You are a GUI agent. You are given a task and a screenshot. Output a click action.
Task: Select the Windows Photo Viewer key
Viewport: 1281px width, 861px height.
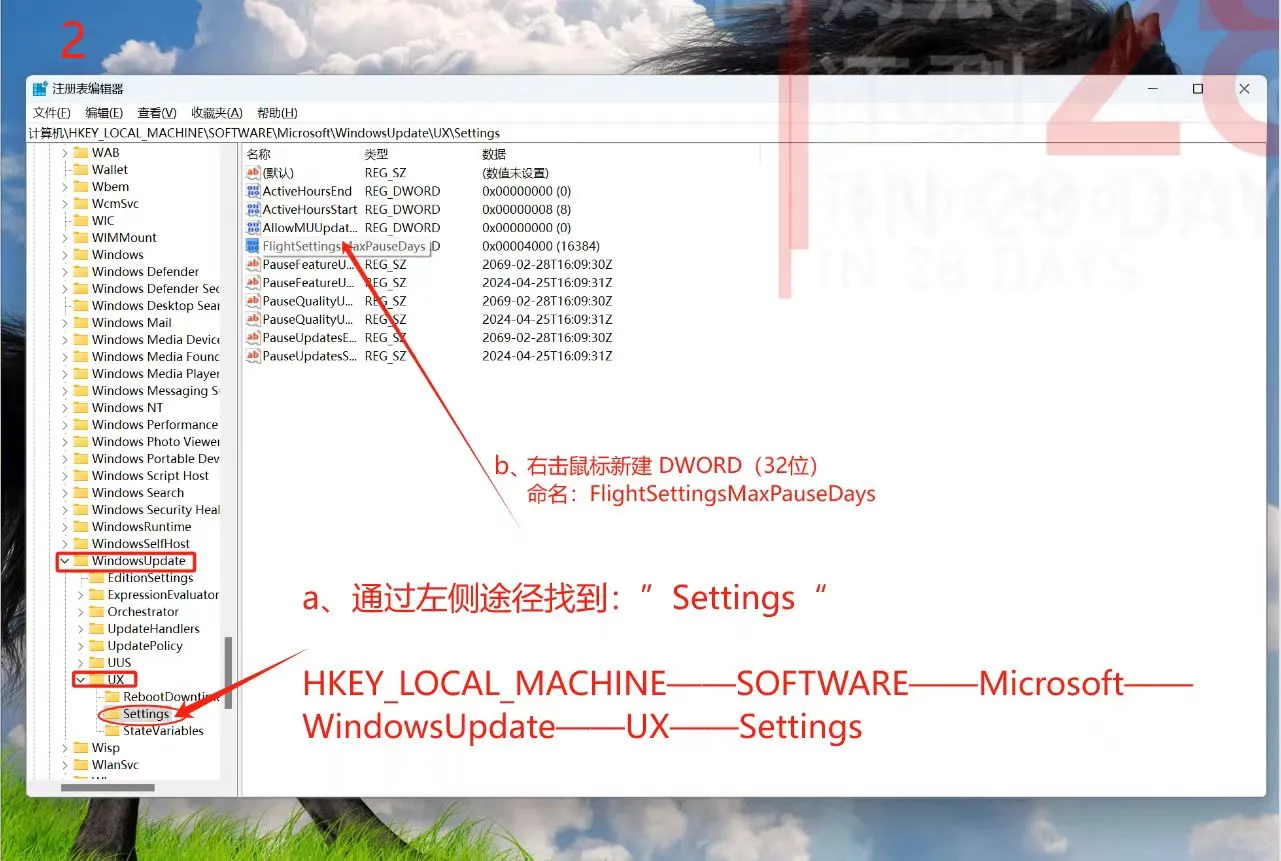tap(155, 442)
